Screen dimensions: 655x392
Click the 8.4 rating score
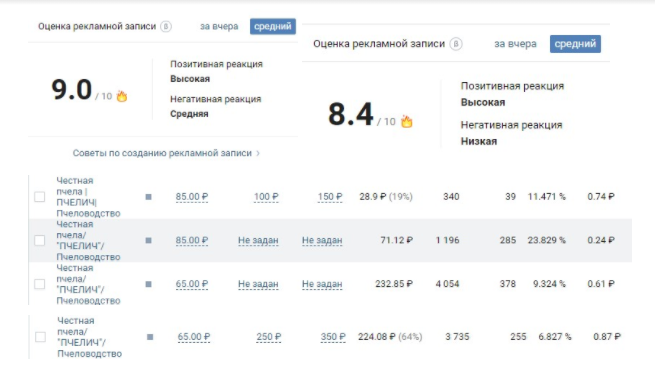click(350, 115)
